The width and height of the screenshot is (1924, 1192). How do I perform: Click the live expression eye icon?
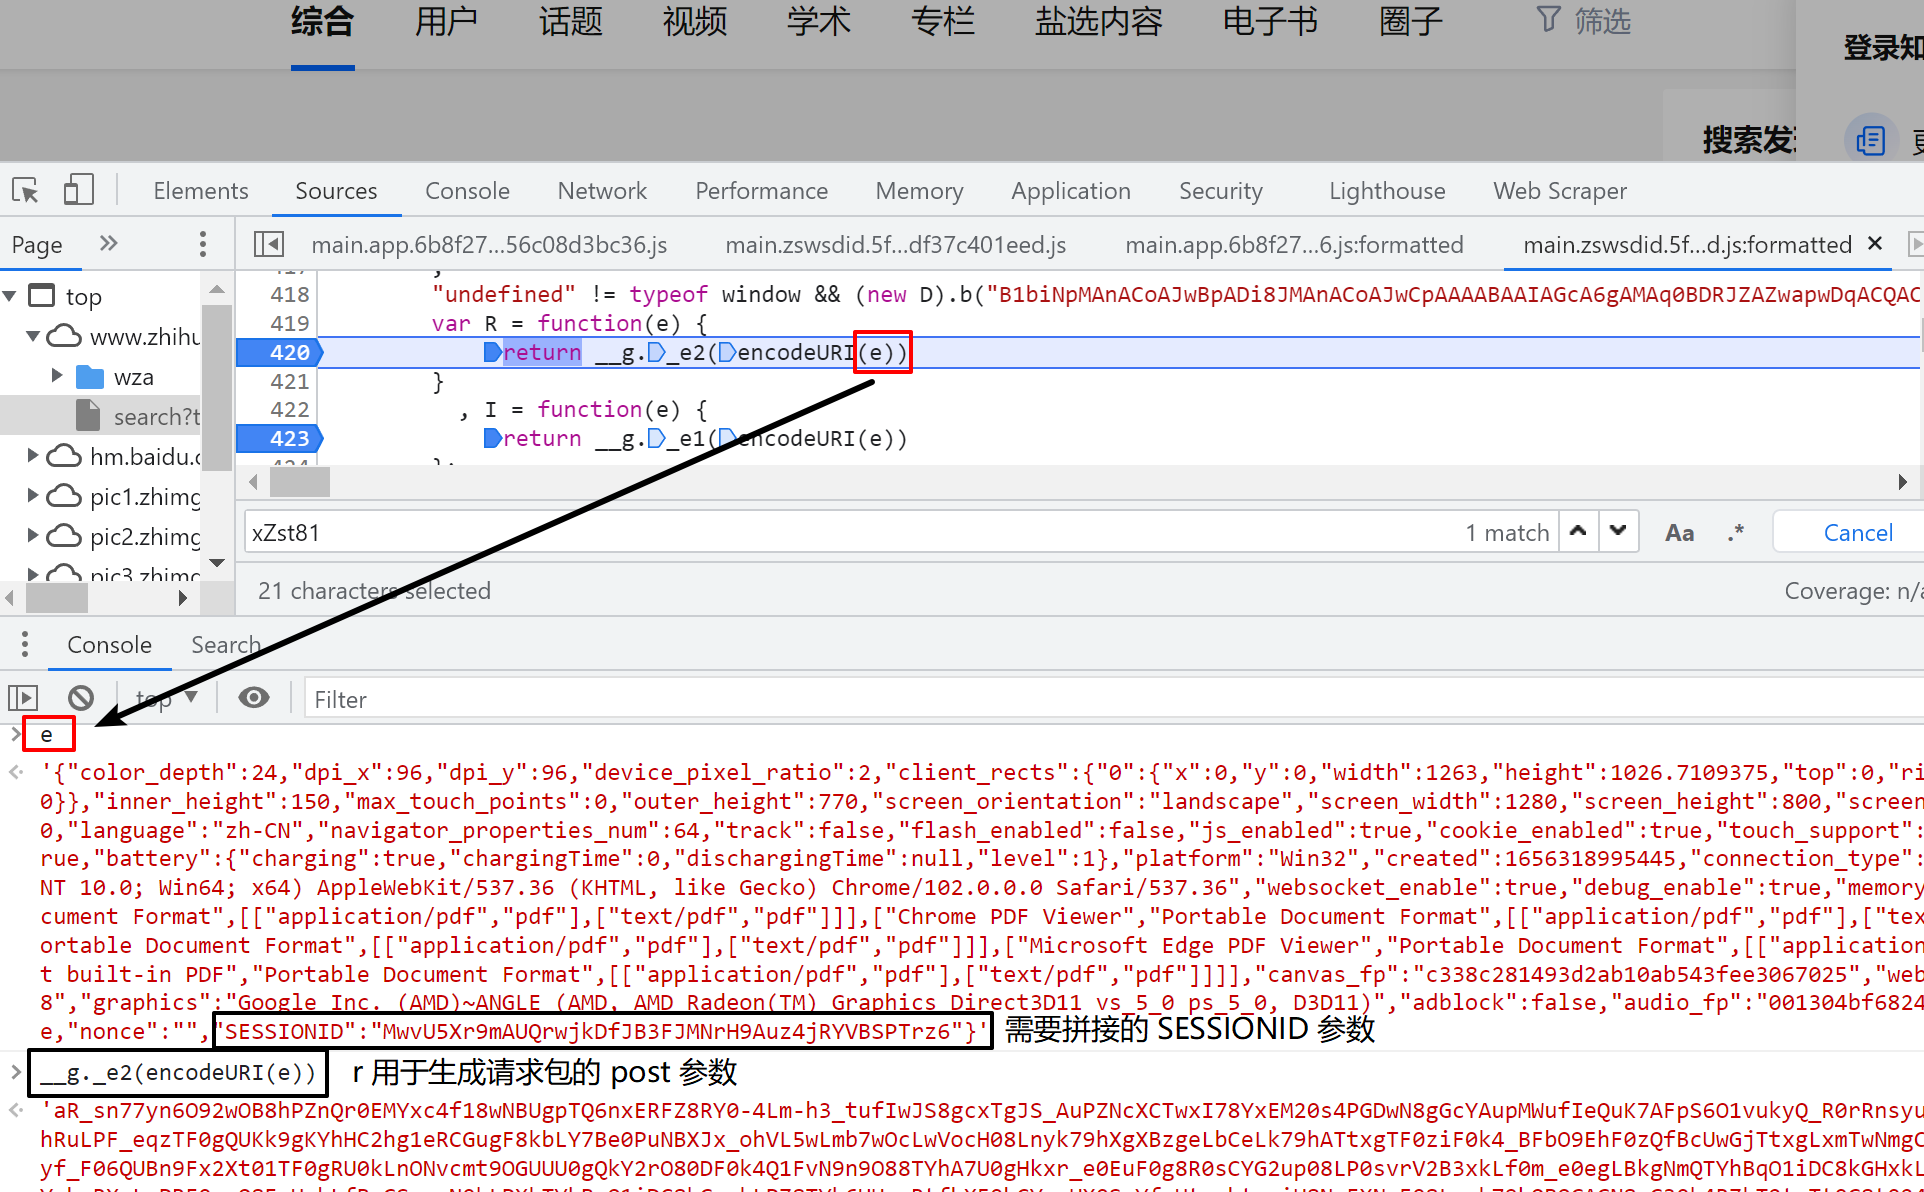pyautogui.click(x=254, y=697)
